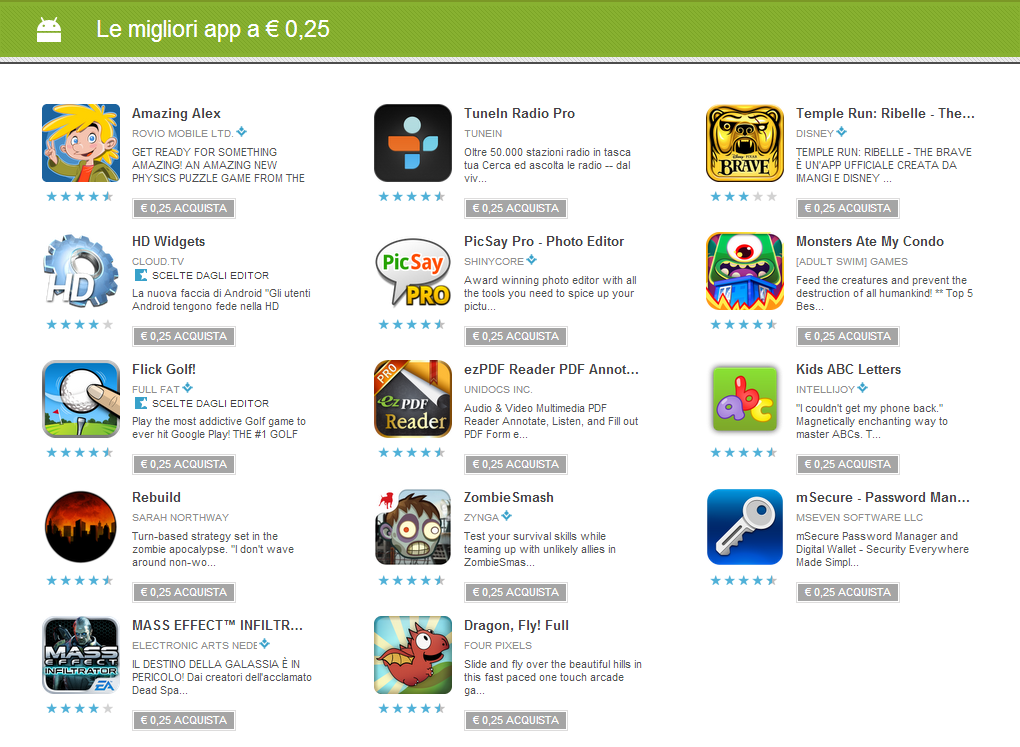Open the Amazing Alex app icon
1020x747 pixels.
81,143
